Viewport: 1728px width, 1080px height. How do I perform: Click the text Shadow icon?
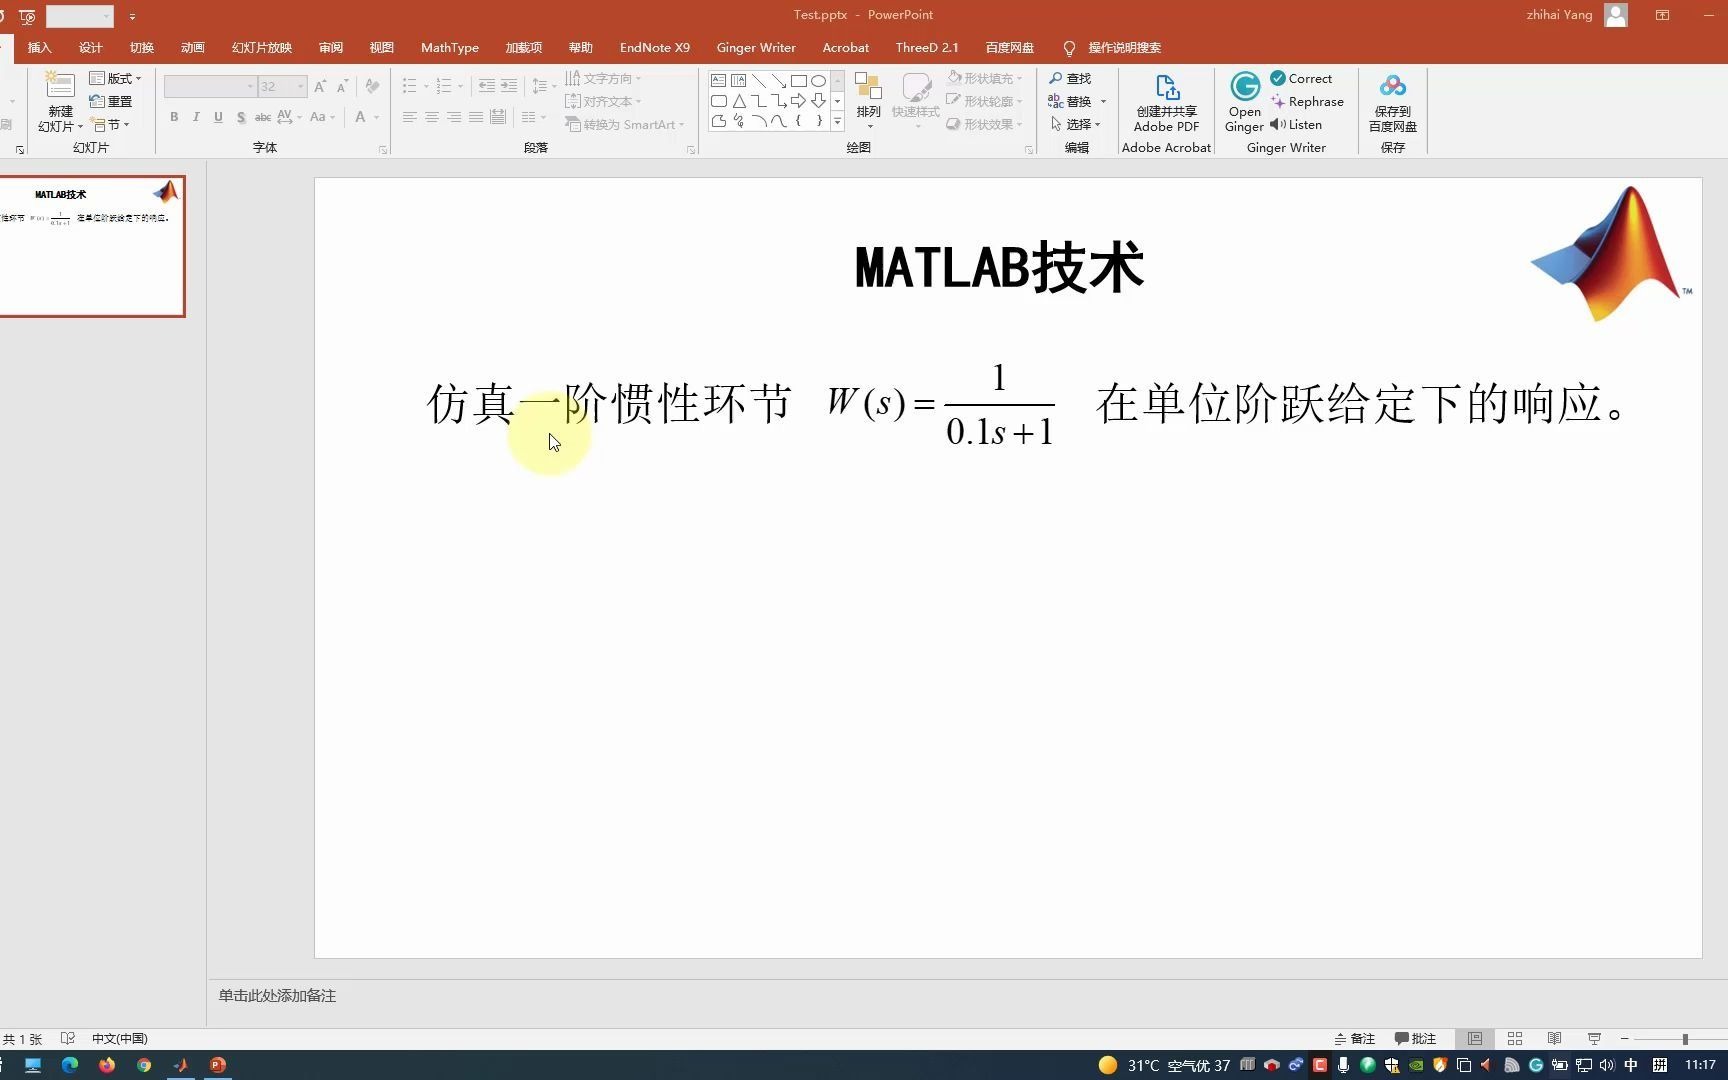point(240,117)
